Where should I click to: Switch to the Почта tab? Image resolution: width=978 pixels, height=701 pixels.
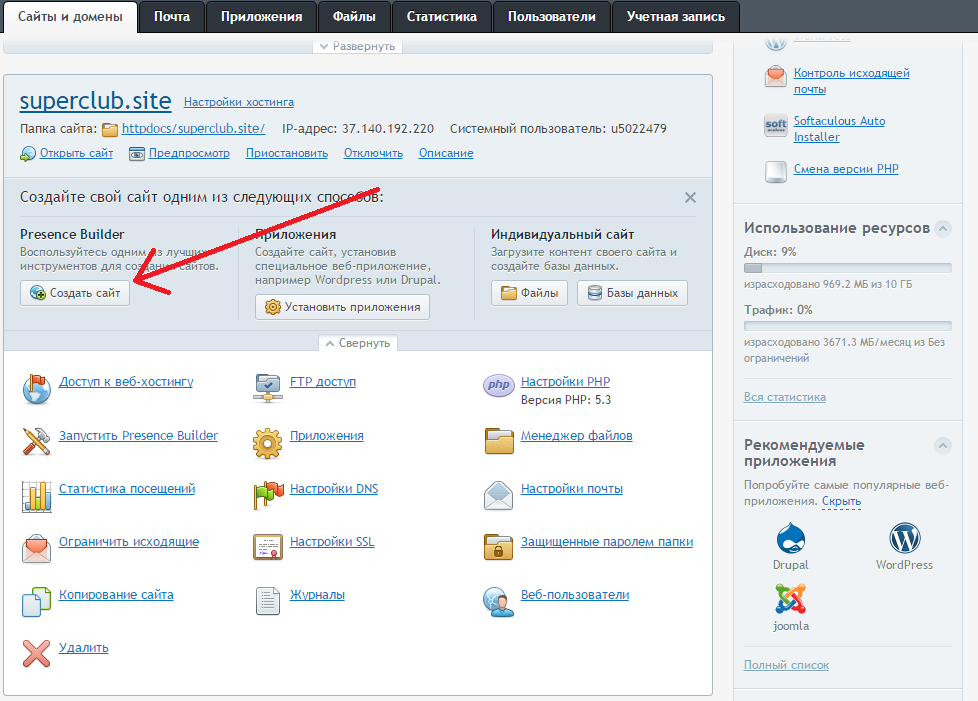172,16
